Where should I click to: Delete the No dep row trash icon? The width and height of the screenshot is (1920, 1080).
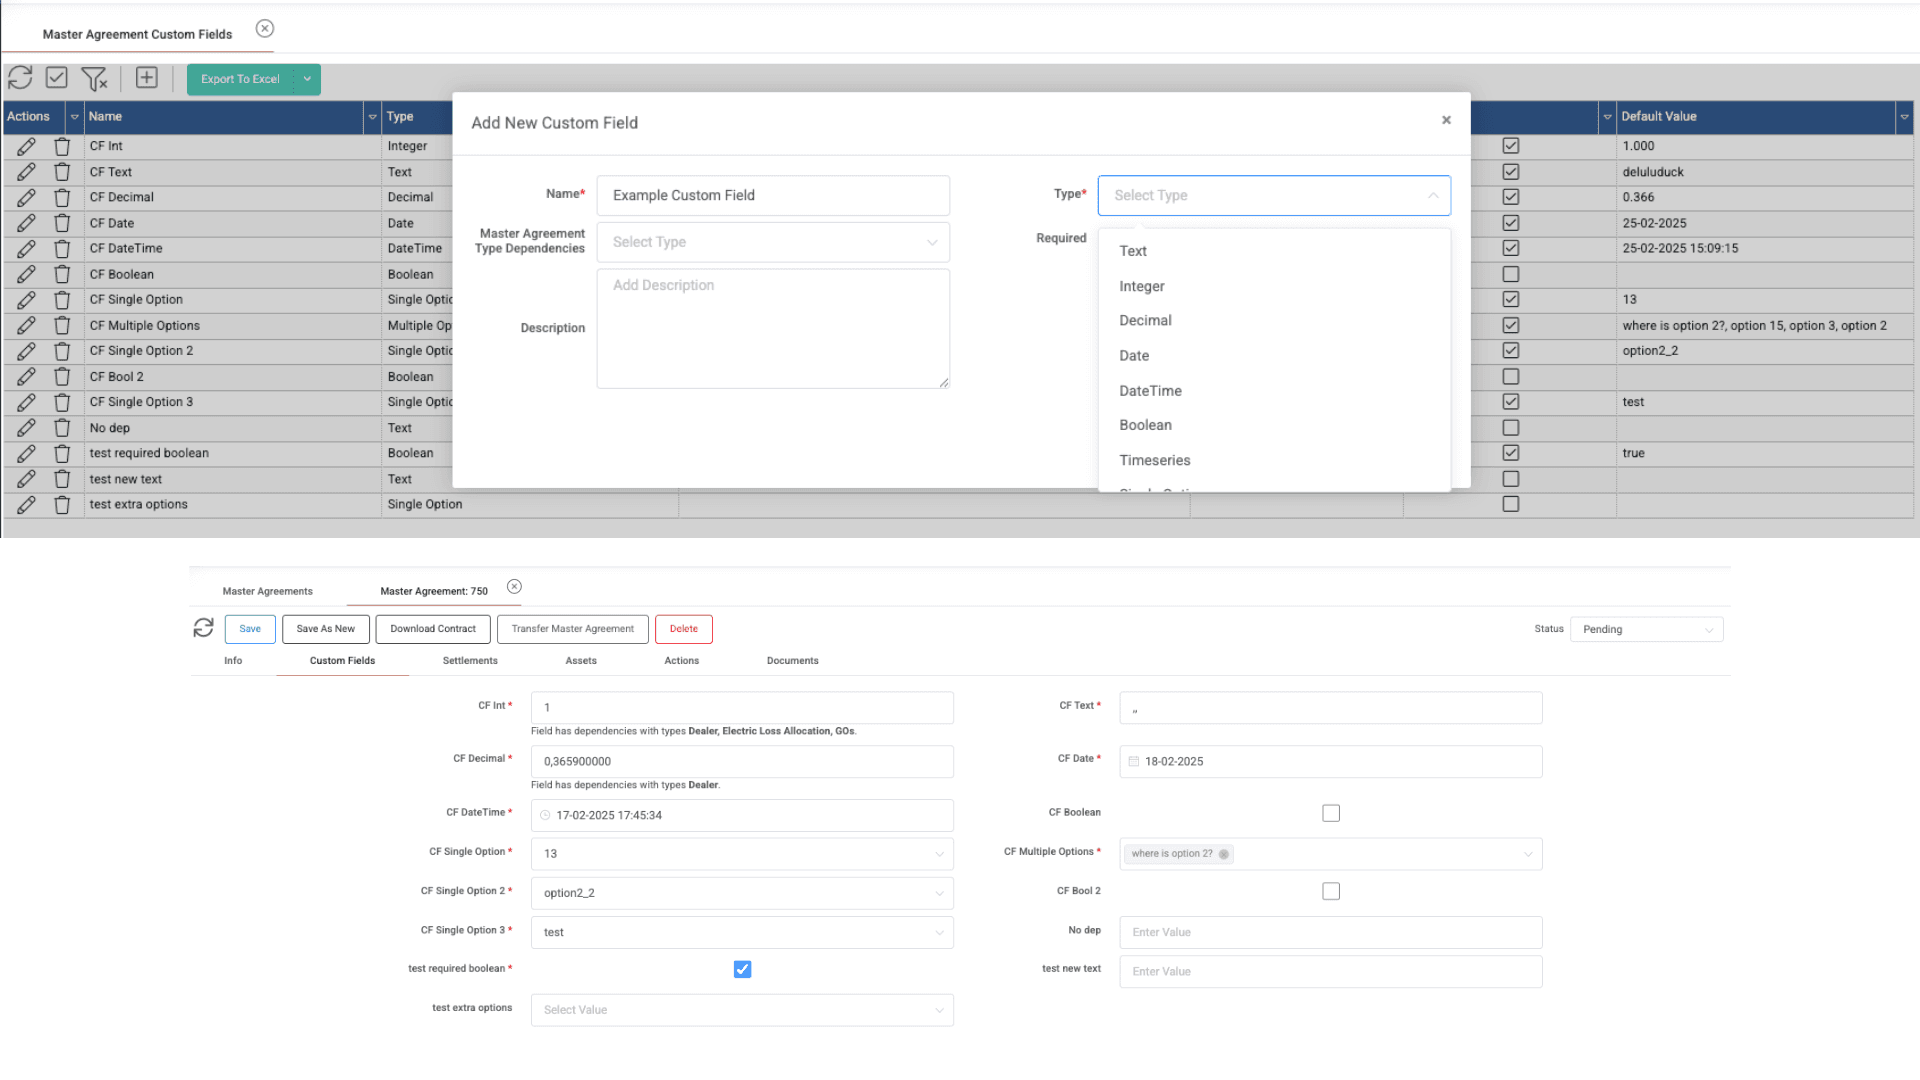coord(62,428)
